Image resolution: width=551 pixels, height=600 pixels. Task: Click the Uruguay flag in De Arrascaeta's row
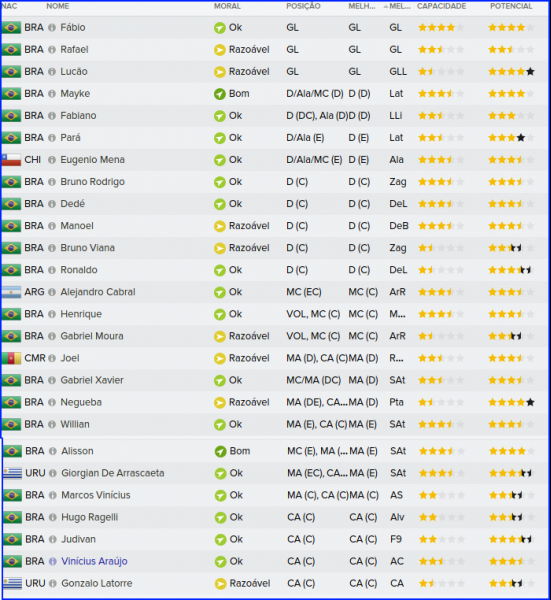[12, 473]
